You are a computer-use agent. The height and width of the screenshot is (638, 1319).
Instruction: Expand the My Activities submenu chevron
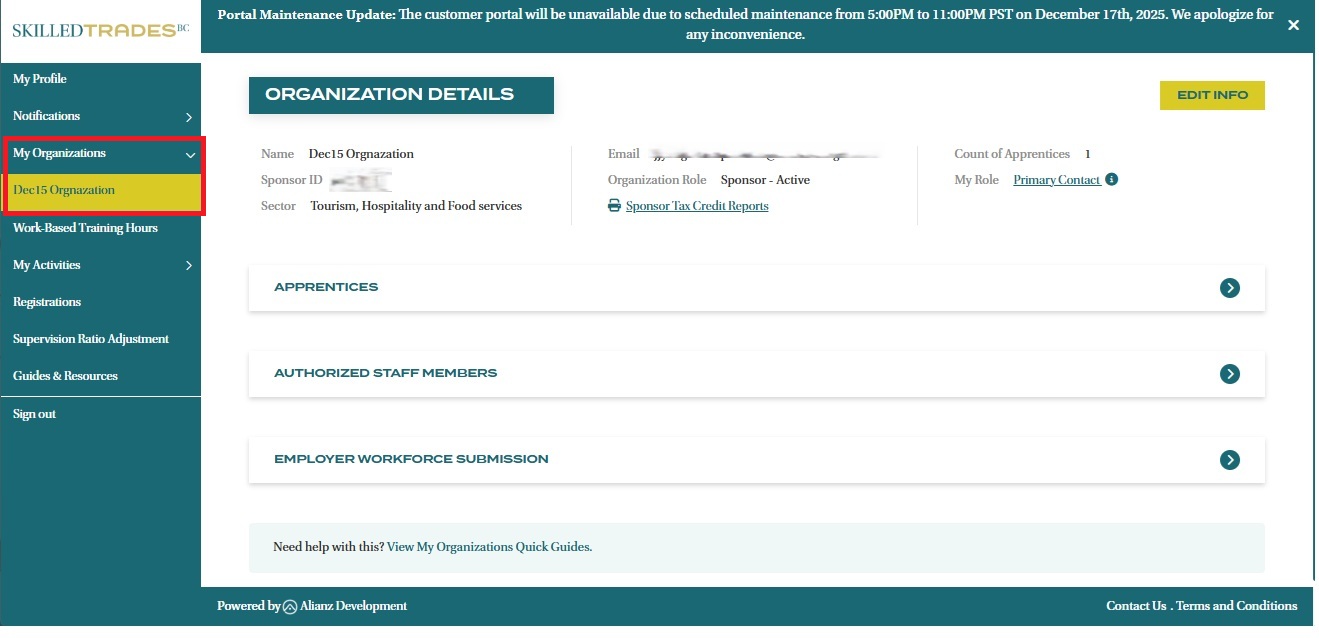[x=188, y=266]
